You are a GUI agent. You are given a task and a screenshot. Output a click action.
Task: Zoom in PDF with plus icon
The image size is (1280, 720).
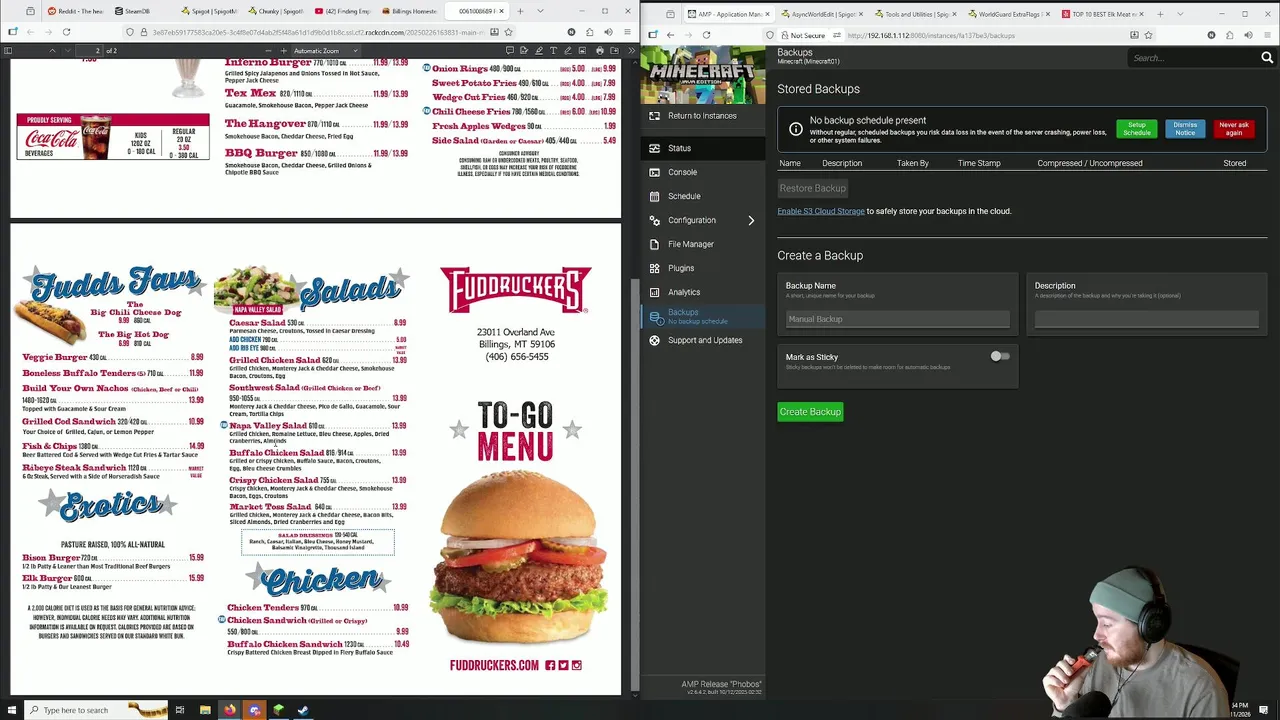point(284,50)
